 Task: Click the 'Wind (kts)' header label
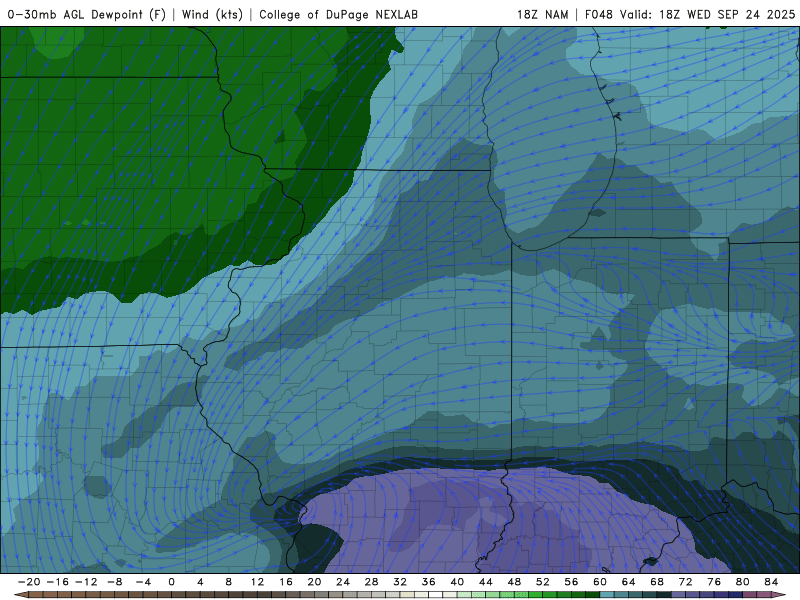[212, 15]
